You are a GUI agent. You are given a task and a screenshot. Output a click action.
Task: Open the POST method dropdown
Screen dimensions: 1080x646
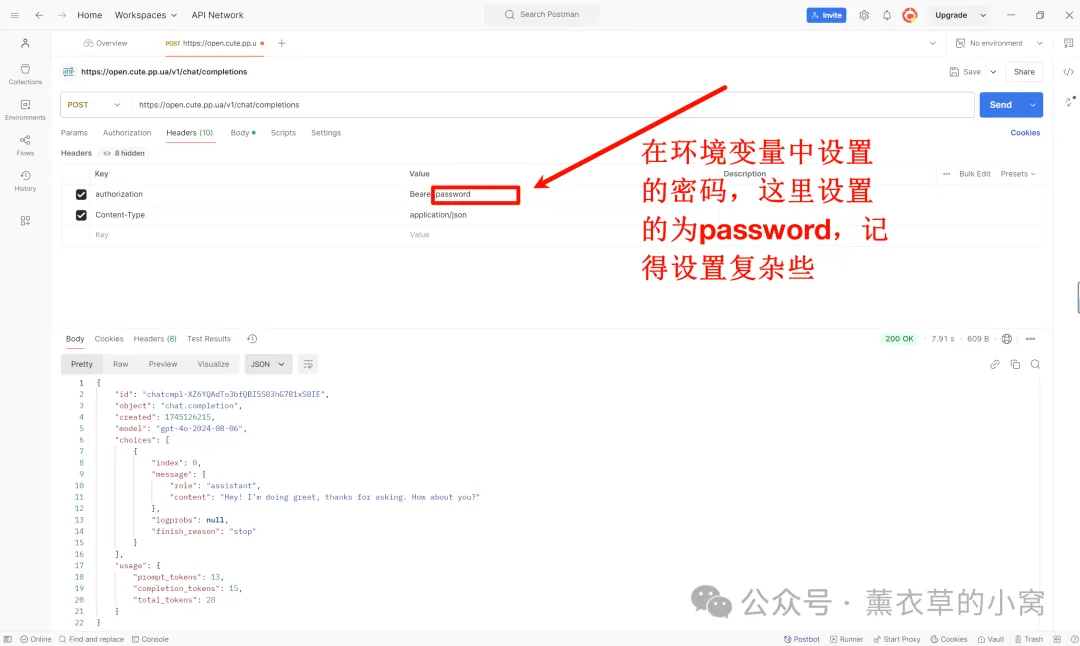[94, 105]
